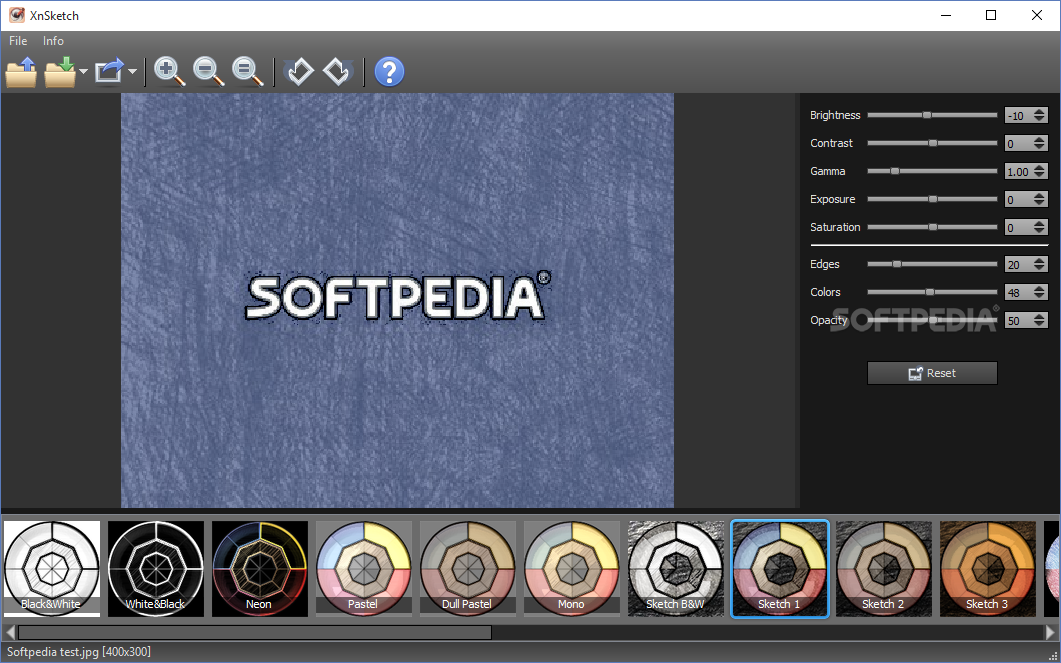Image resolution: width=1061 pixels, height=663 pixels.
Task: Increase Saturation with stepper up arrow
Action: 1040,223
